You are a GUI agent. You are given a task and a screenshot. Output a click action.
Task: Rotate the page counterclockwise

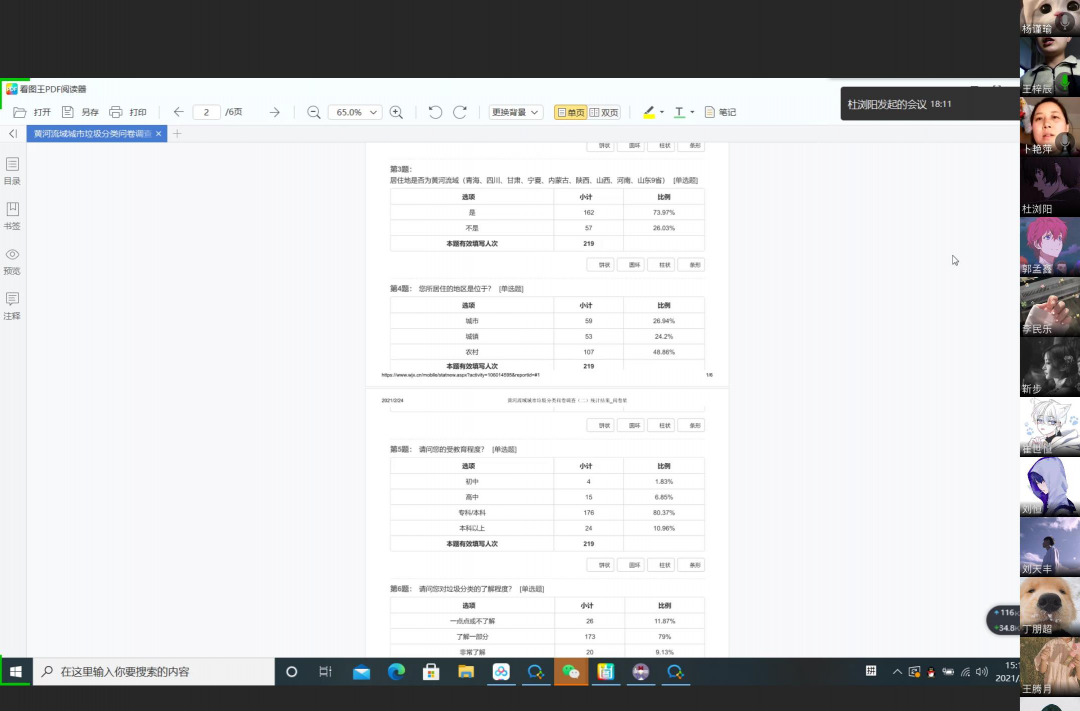coord(435,113)
